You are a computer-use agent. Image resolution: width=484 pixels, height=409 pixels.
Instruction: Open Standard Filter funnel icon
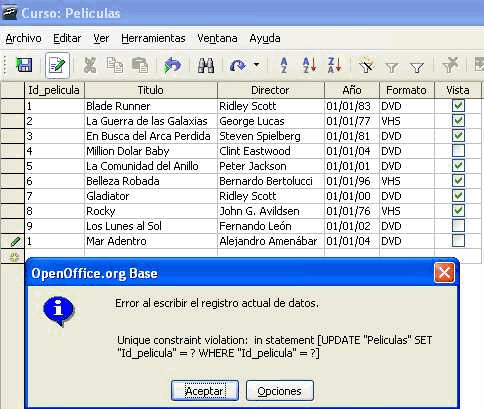417,68
